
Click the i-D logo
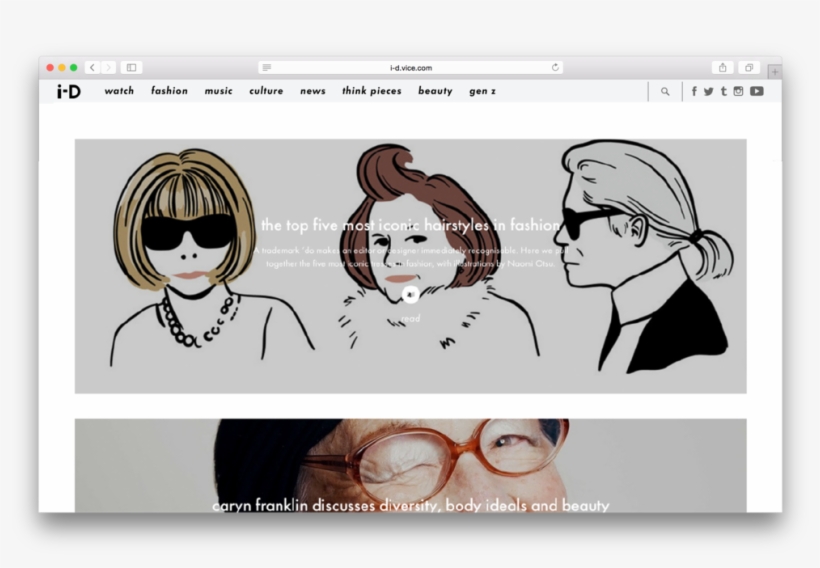pyautogui.click(x=69, y=92)
